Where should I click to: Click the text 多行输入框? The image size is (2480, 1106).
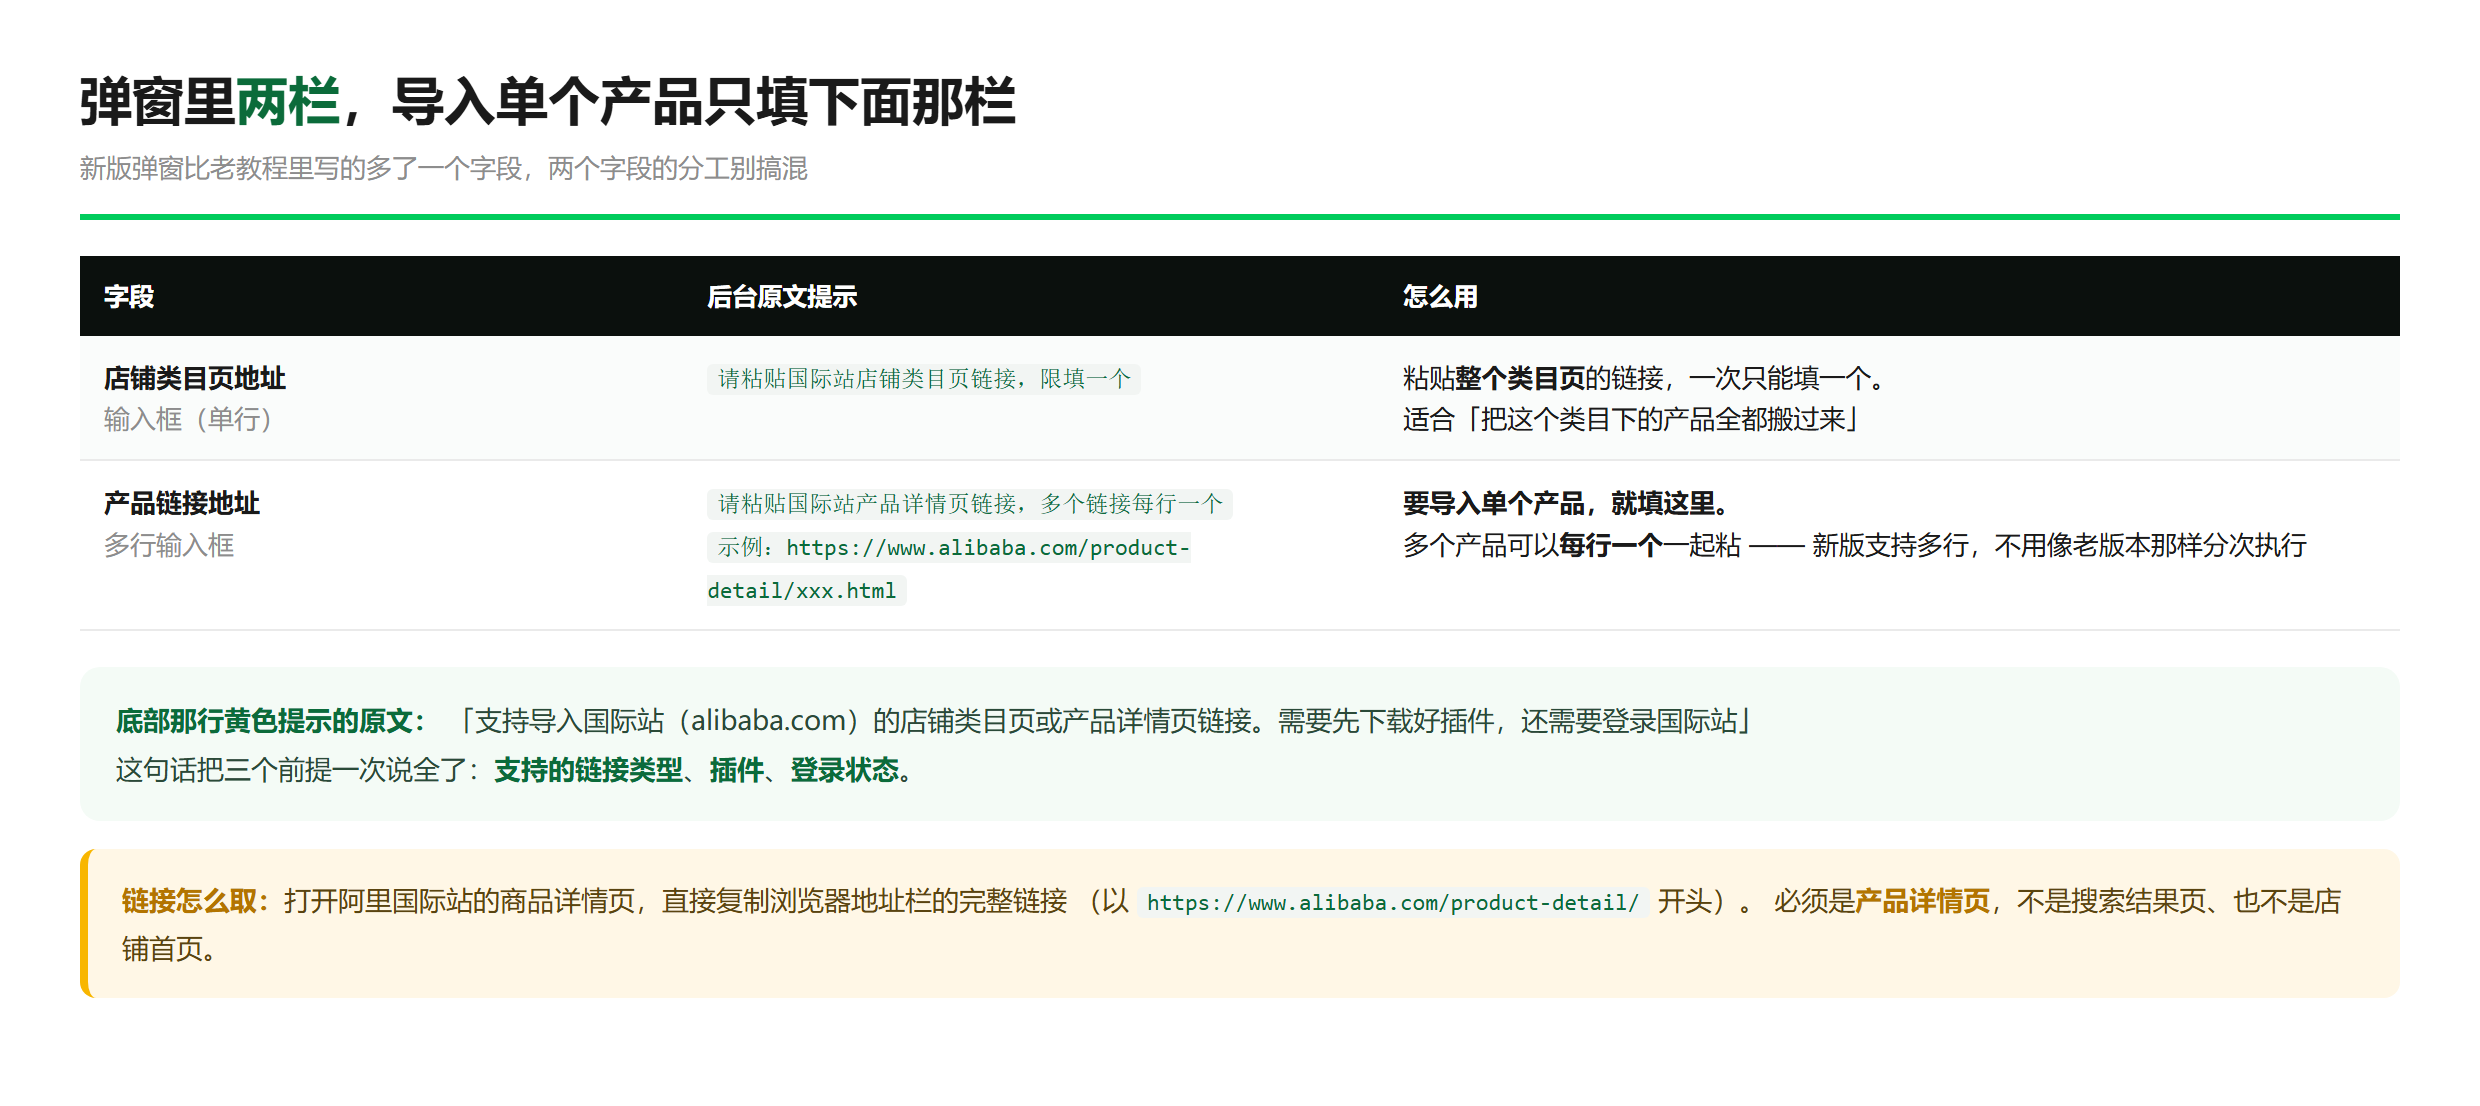(x=169, y=545)
